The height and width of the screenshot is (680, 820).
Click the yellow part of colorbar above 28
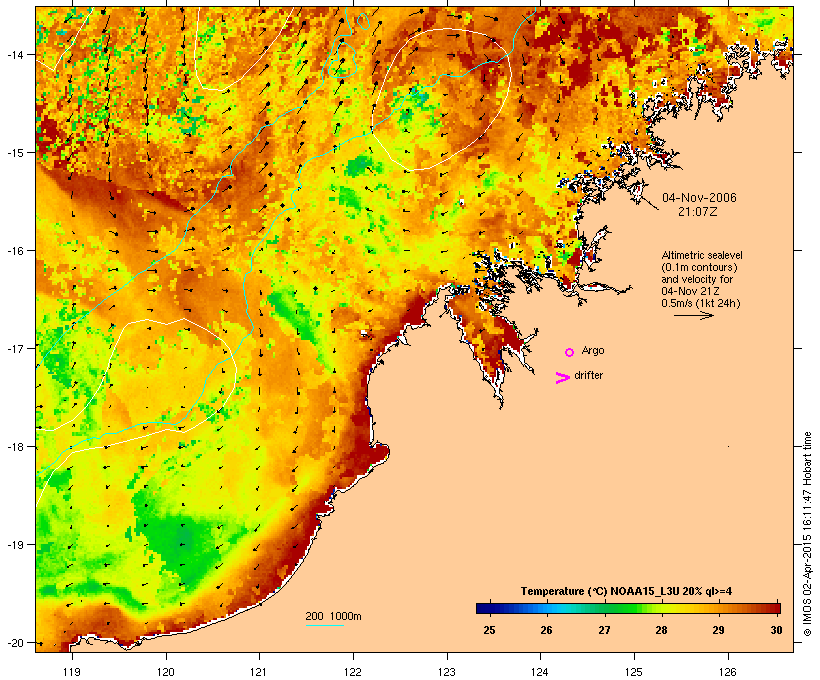tap(662, 608)
